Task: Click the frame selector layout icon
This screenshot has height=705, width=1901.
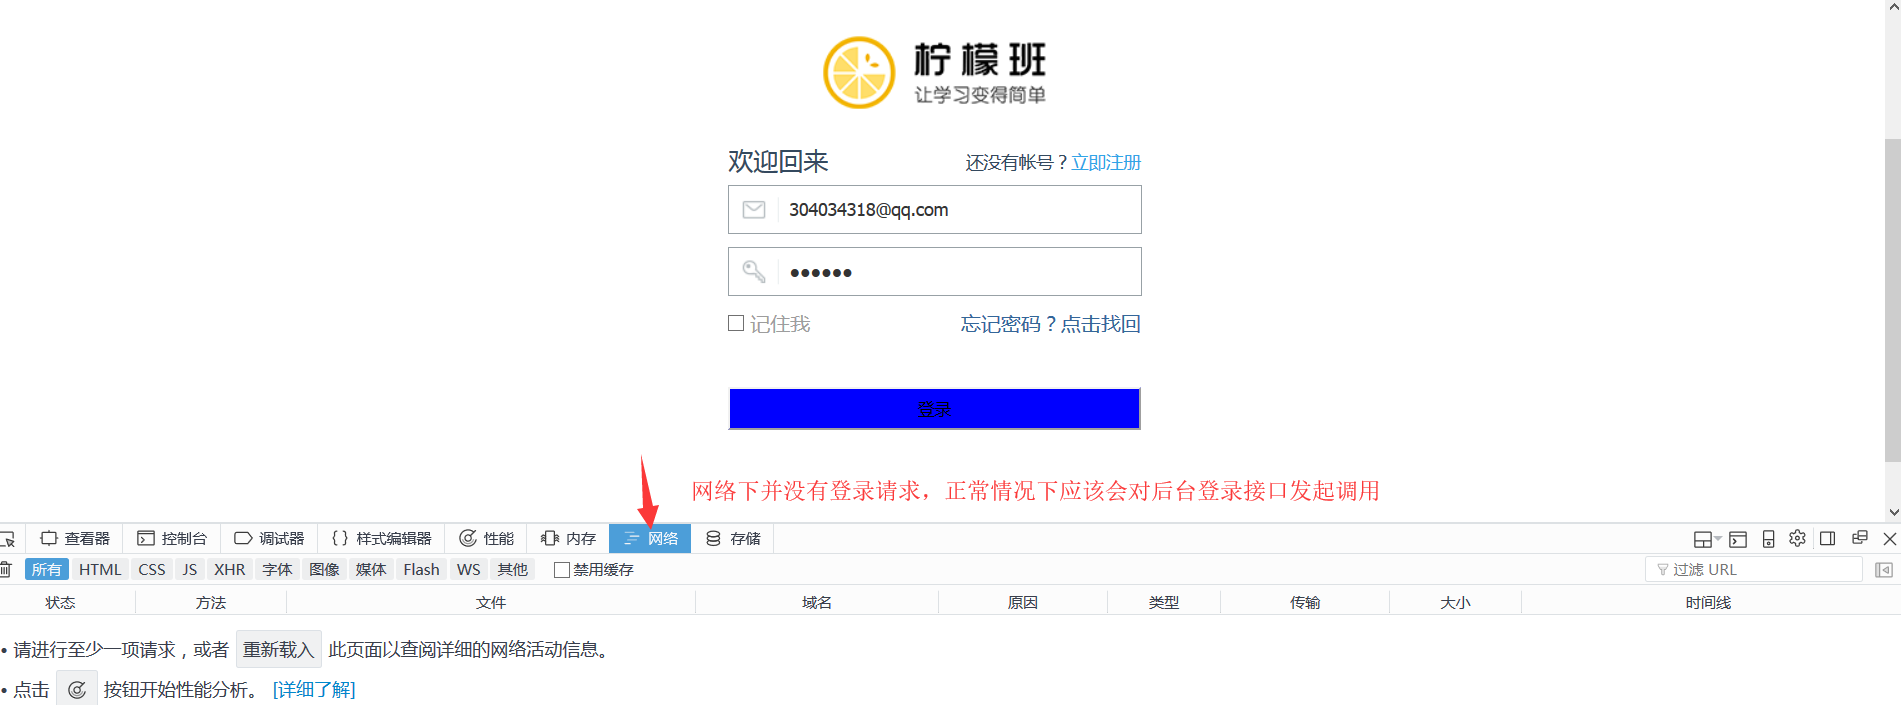Action: coord(1702,539)
